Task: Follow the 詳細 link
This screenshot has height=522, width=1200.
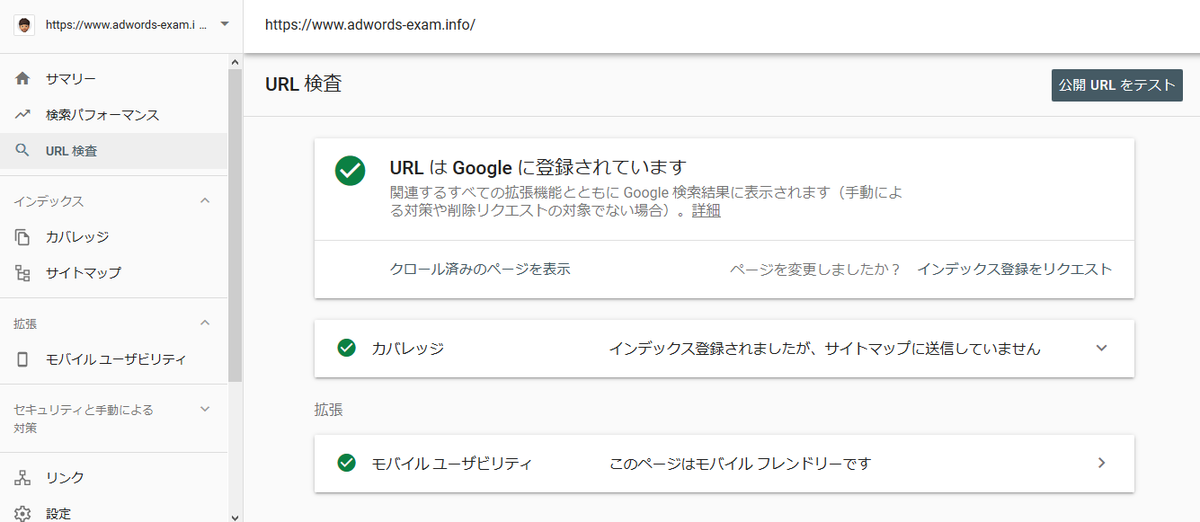Action: 706,211
